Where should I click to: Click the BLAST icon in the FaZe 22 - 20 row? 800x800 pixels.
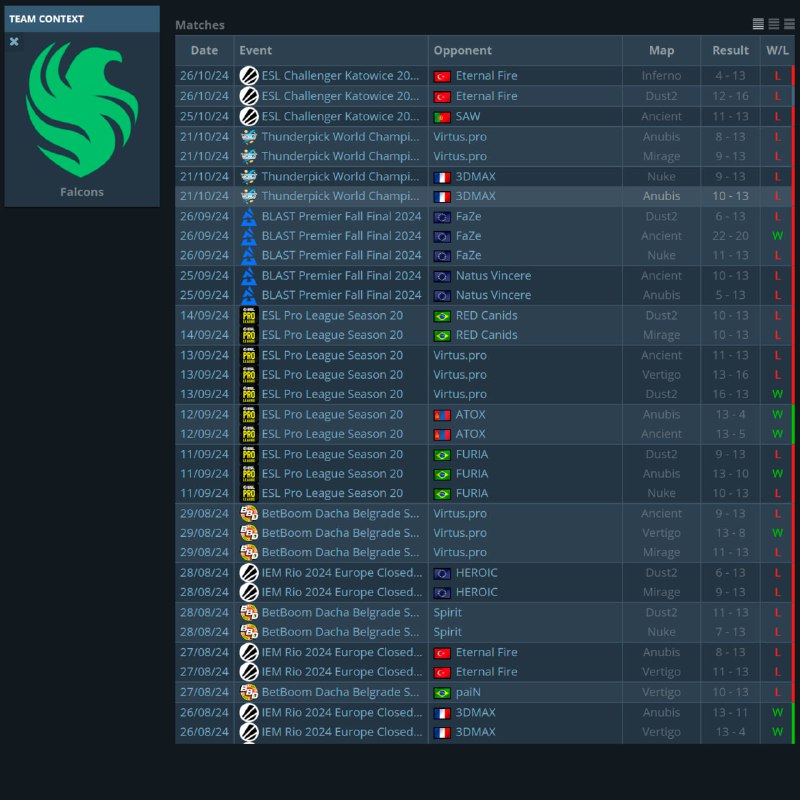(249, 236)
